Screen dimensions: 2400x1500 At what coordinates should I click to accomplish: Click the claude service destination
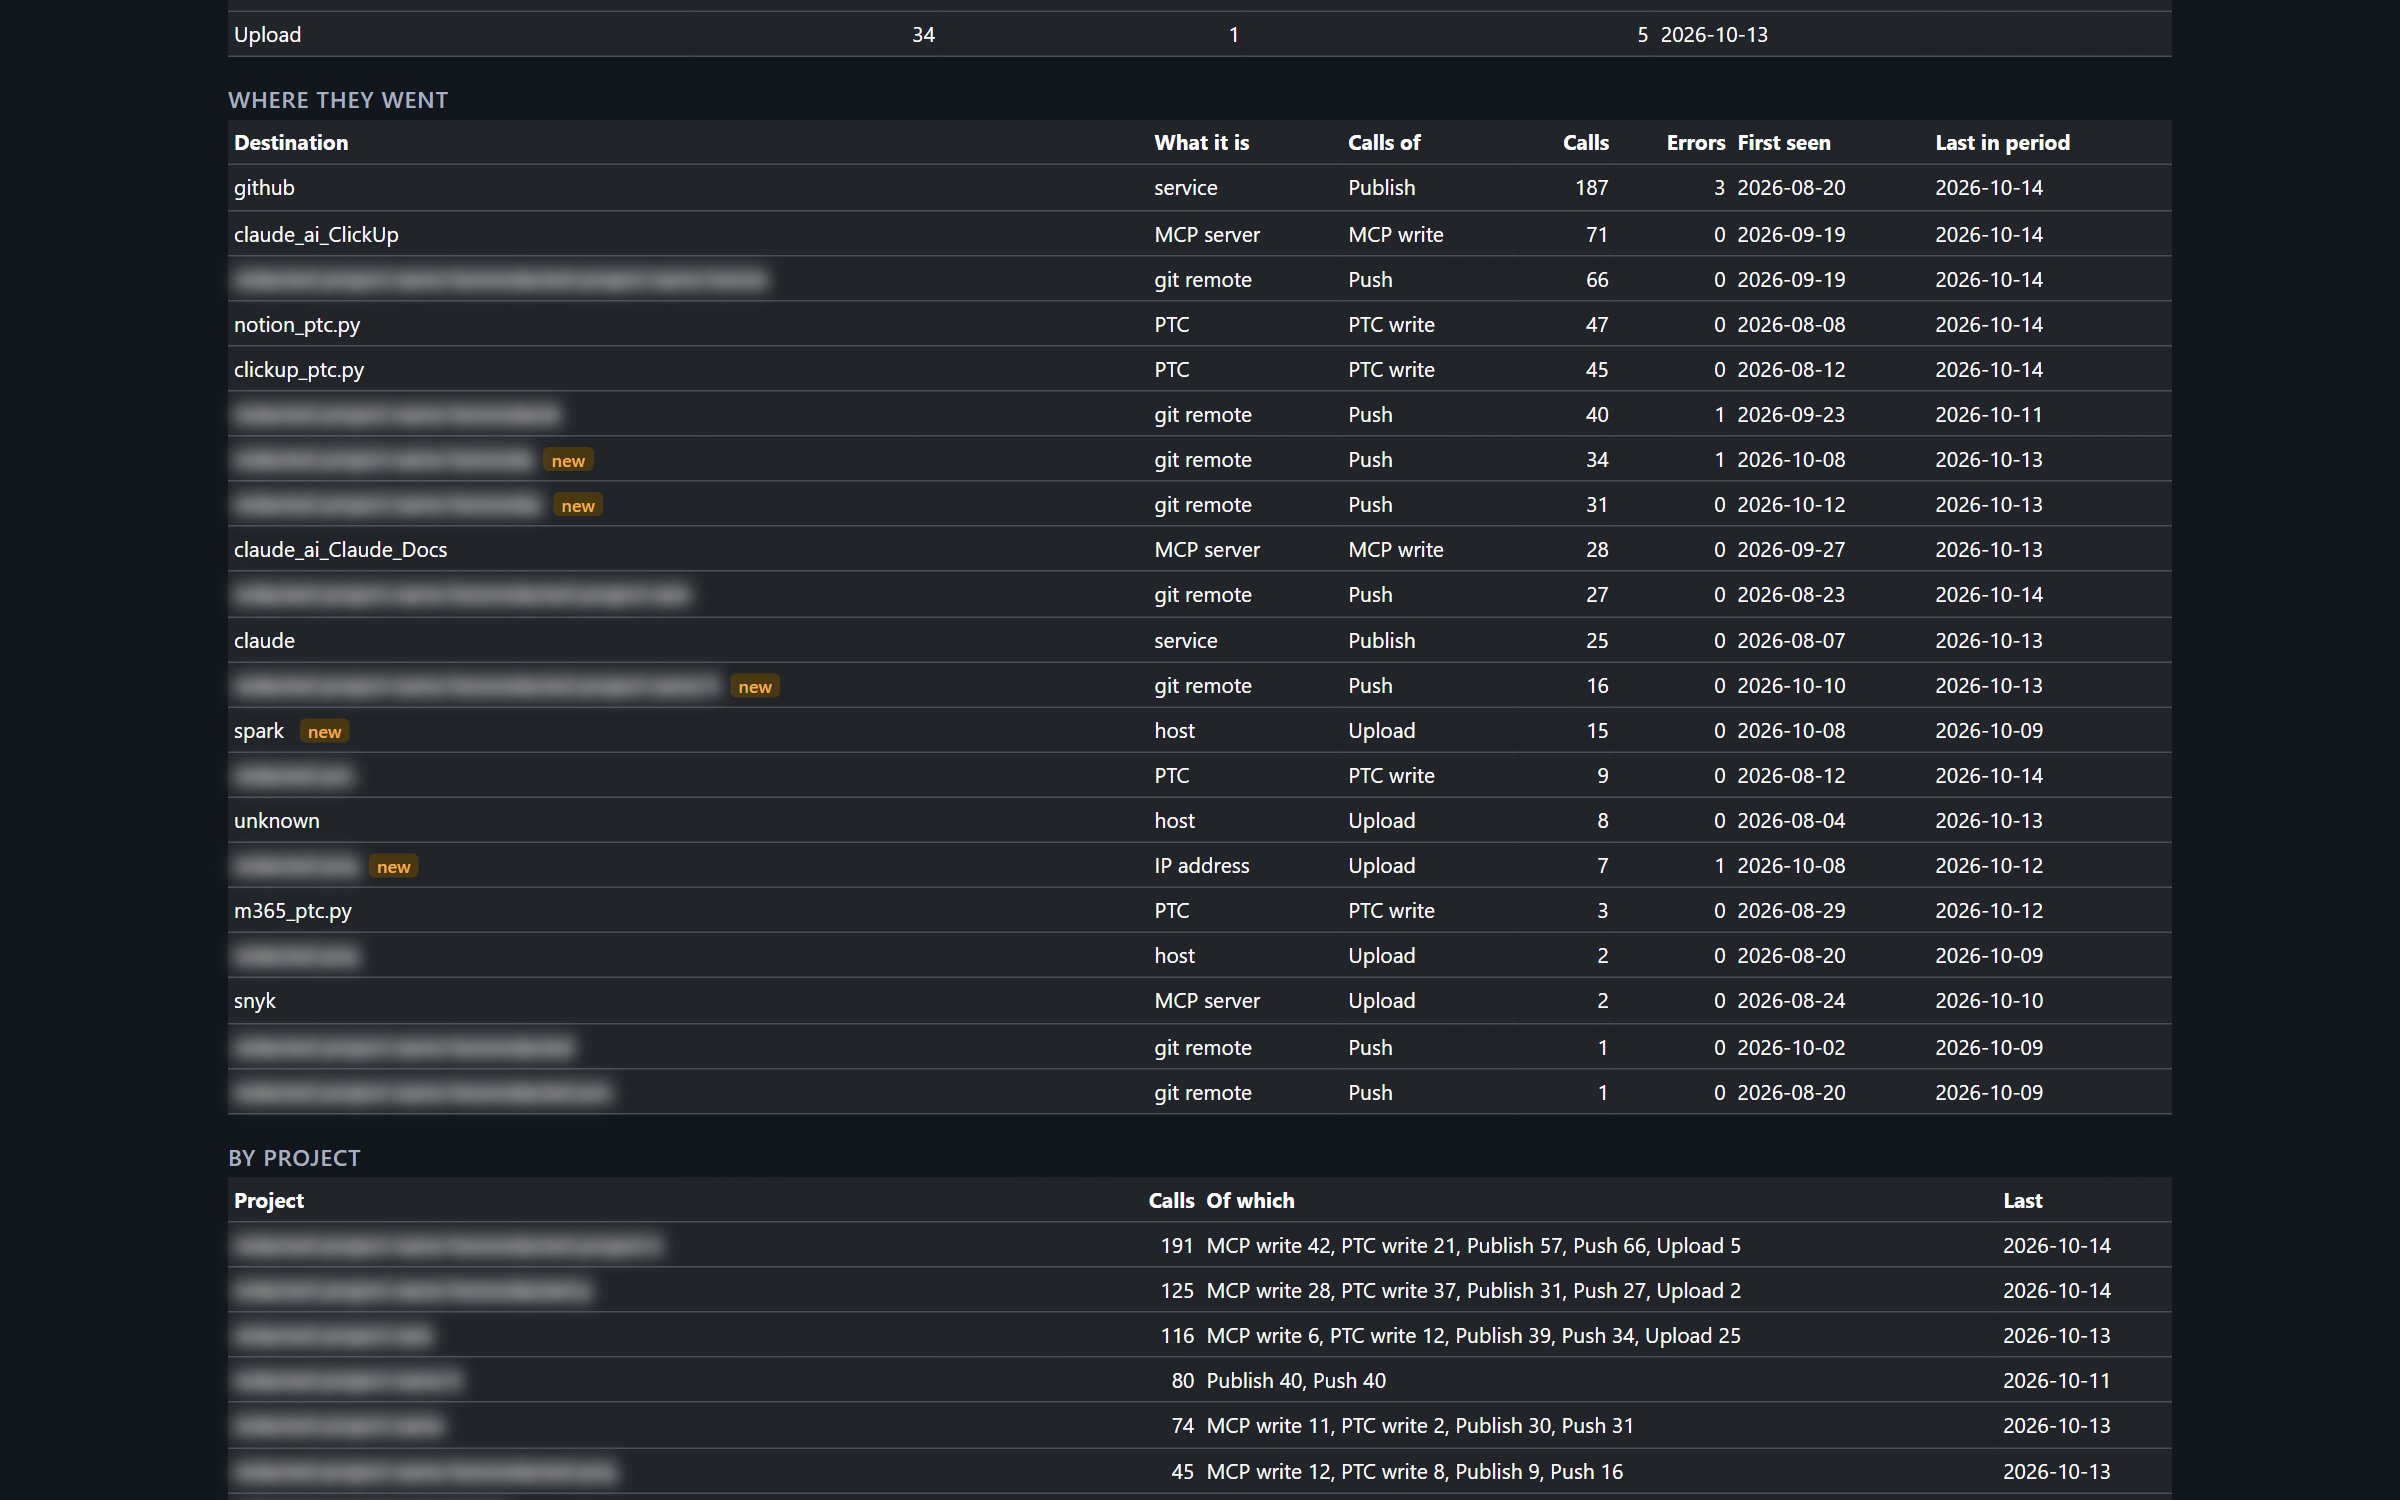tap(264, 641)
